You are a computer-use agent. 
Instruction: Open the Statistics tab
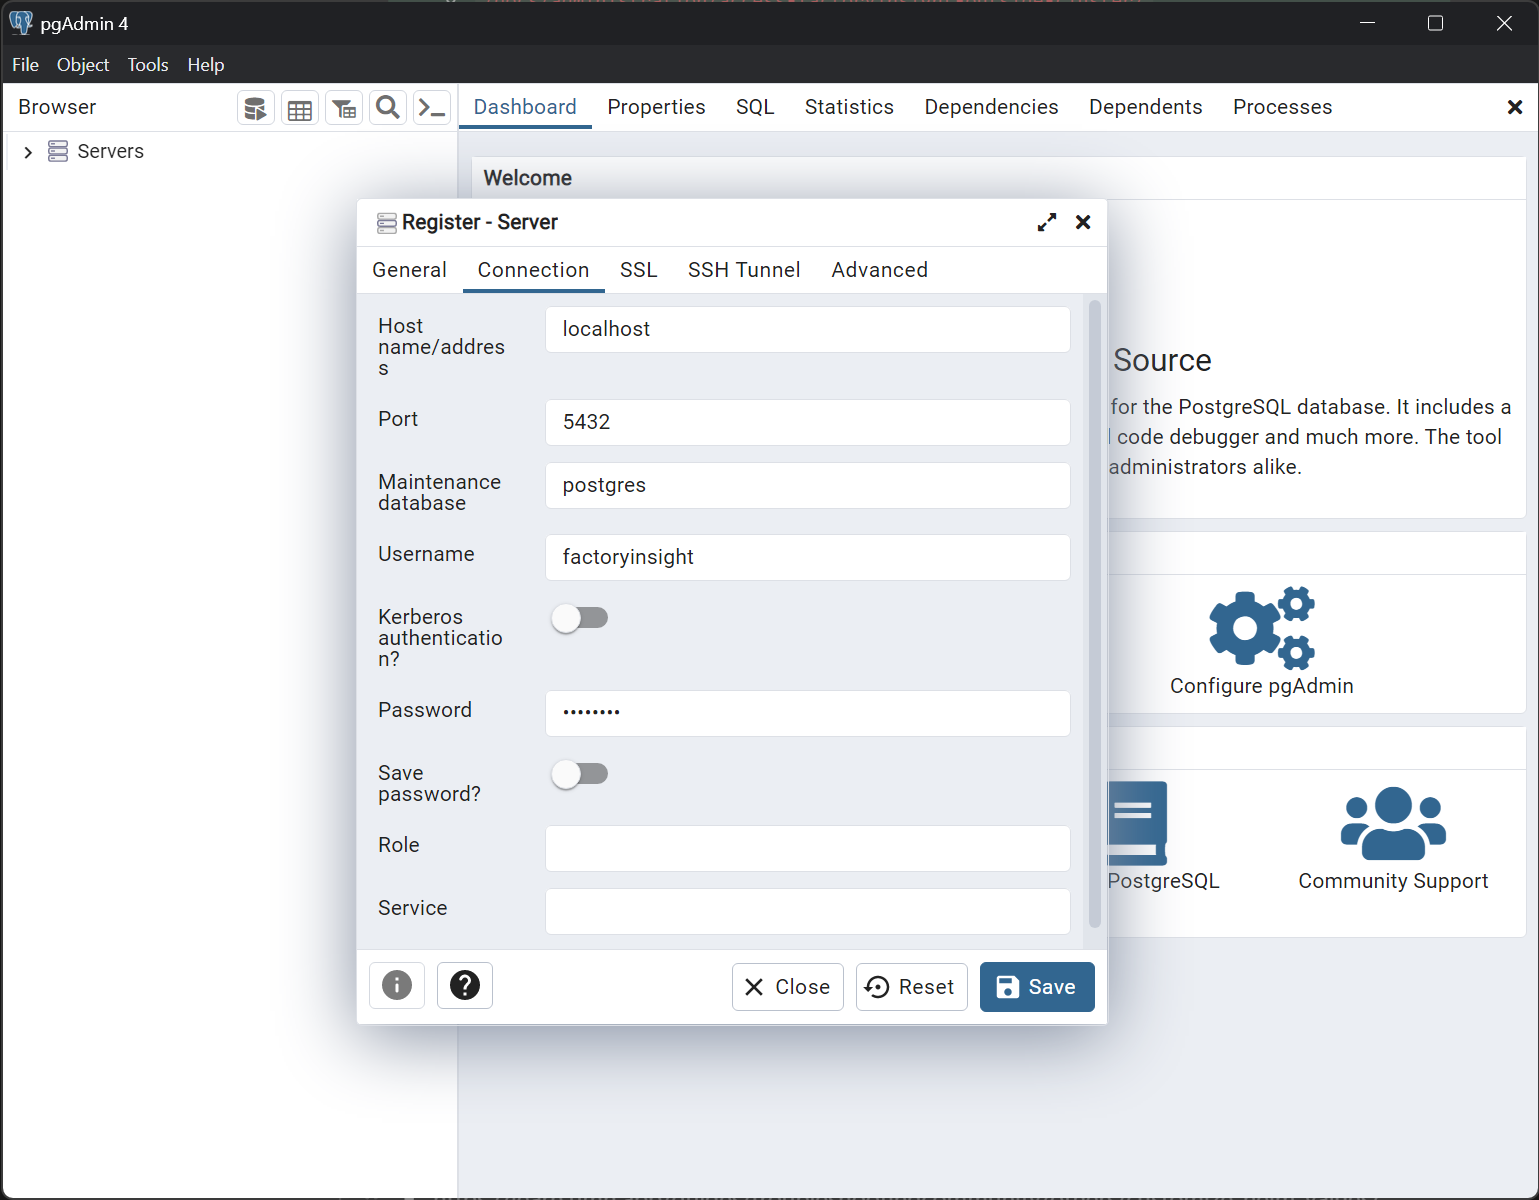849,107
